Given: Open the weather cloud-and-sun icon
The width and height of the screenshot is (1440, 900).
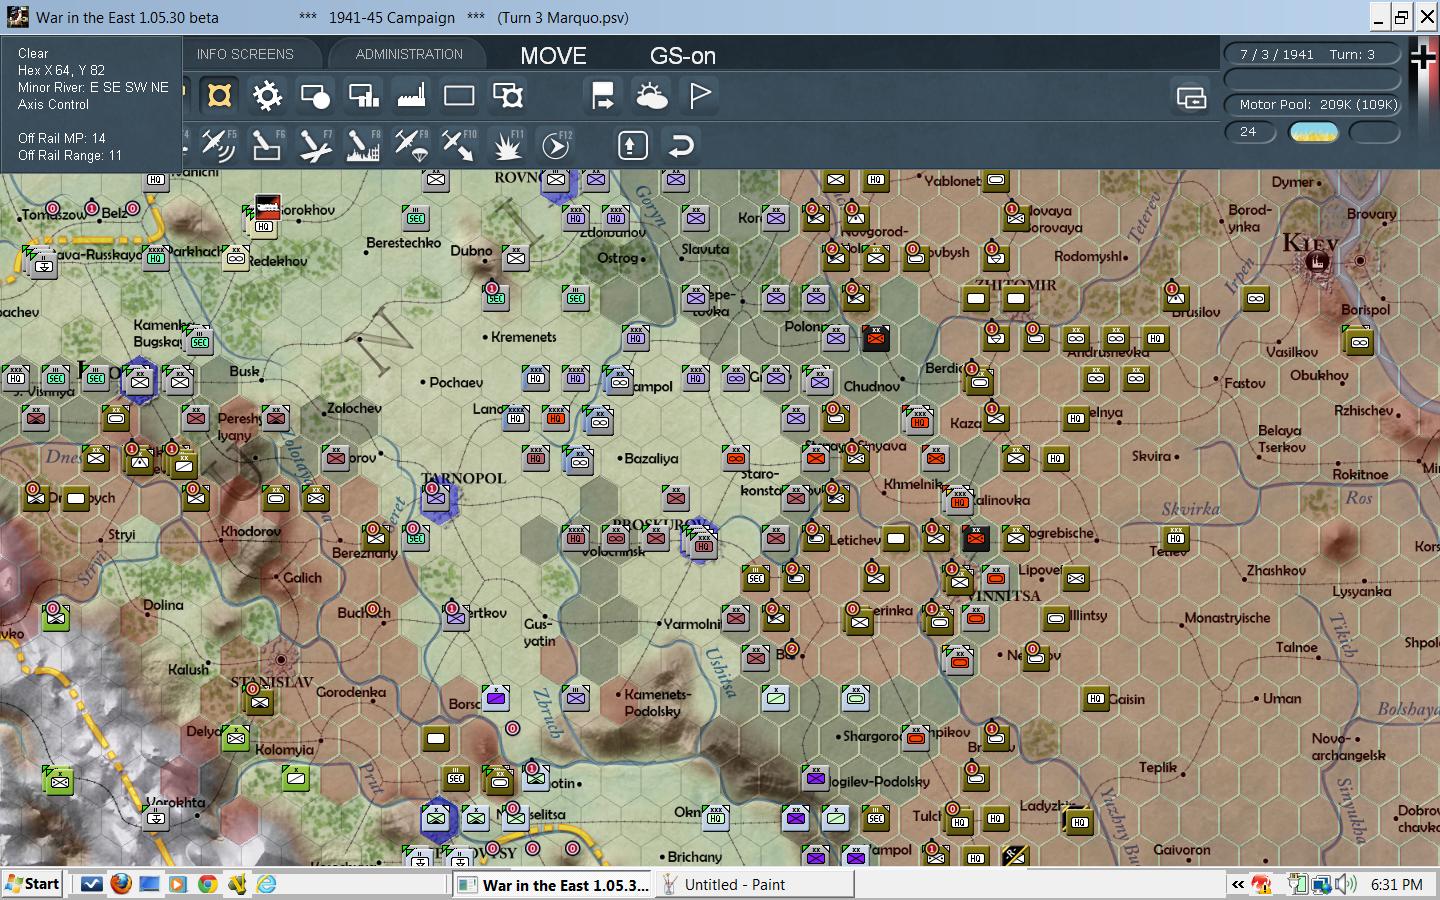Looking at the screenshot, I should (x=651, y=96).
